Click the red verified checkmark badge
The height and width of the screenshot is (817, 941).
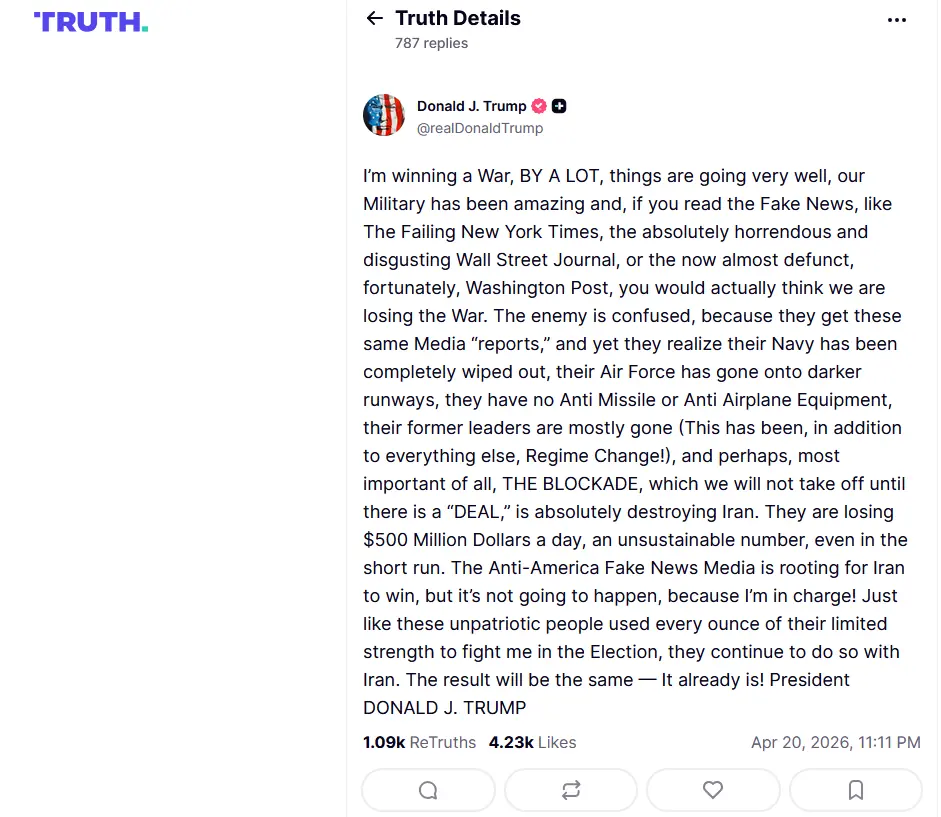539,106
